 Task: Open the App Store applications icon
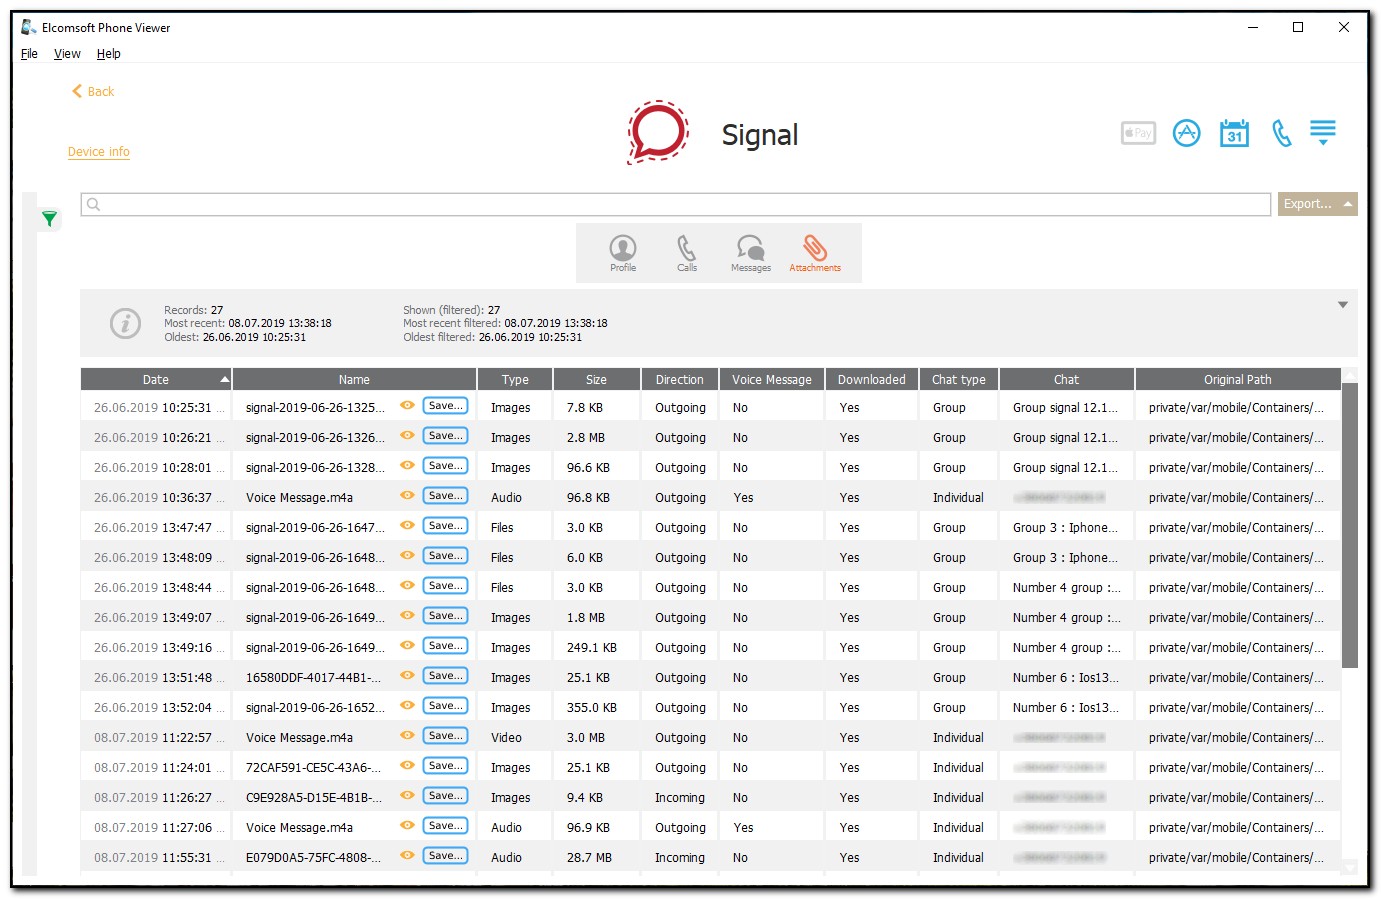(x=1186, y=133)
